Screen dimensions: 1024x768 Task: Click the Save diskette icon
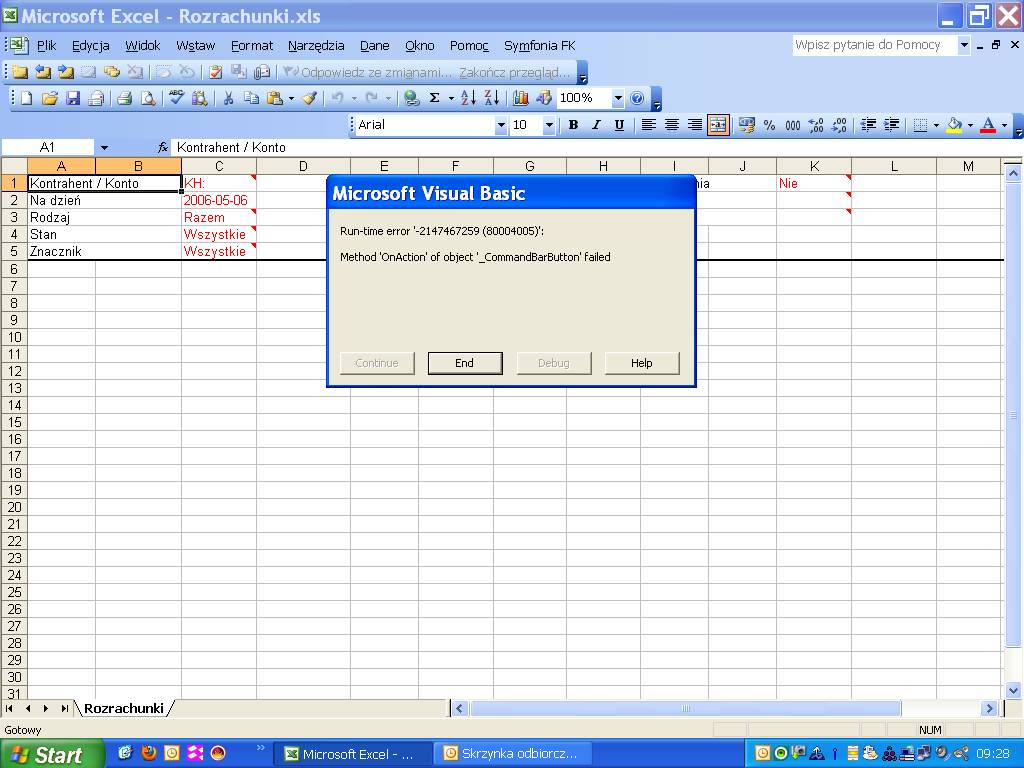click(73, 99)
